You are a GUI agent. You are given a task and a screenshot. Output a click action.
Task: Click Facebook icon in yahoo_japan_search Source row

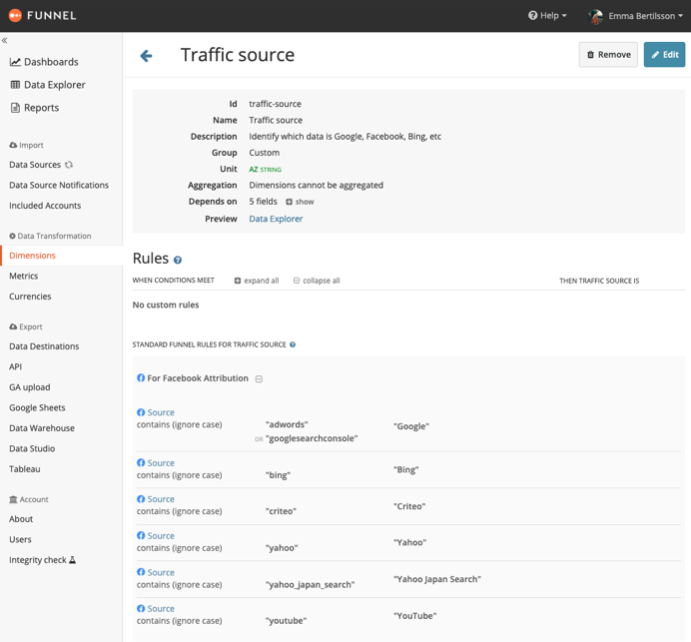point(141,572)
